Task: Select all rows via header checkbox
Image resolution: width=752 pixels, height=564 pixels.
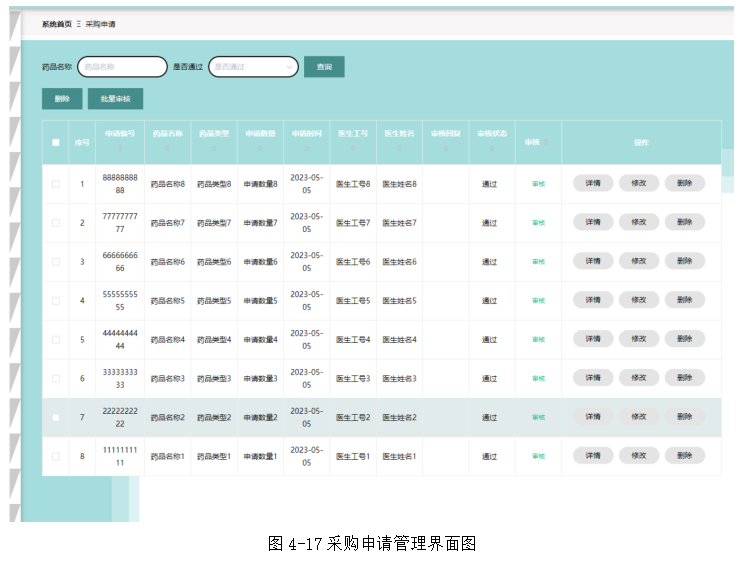Action: click(x=56, y=142)
